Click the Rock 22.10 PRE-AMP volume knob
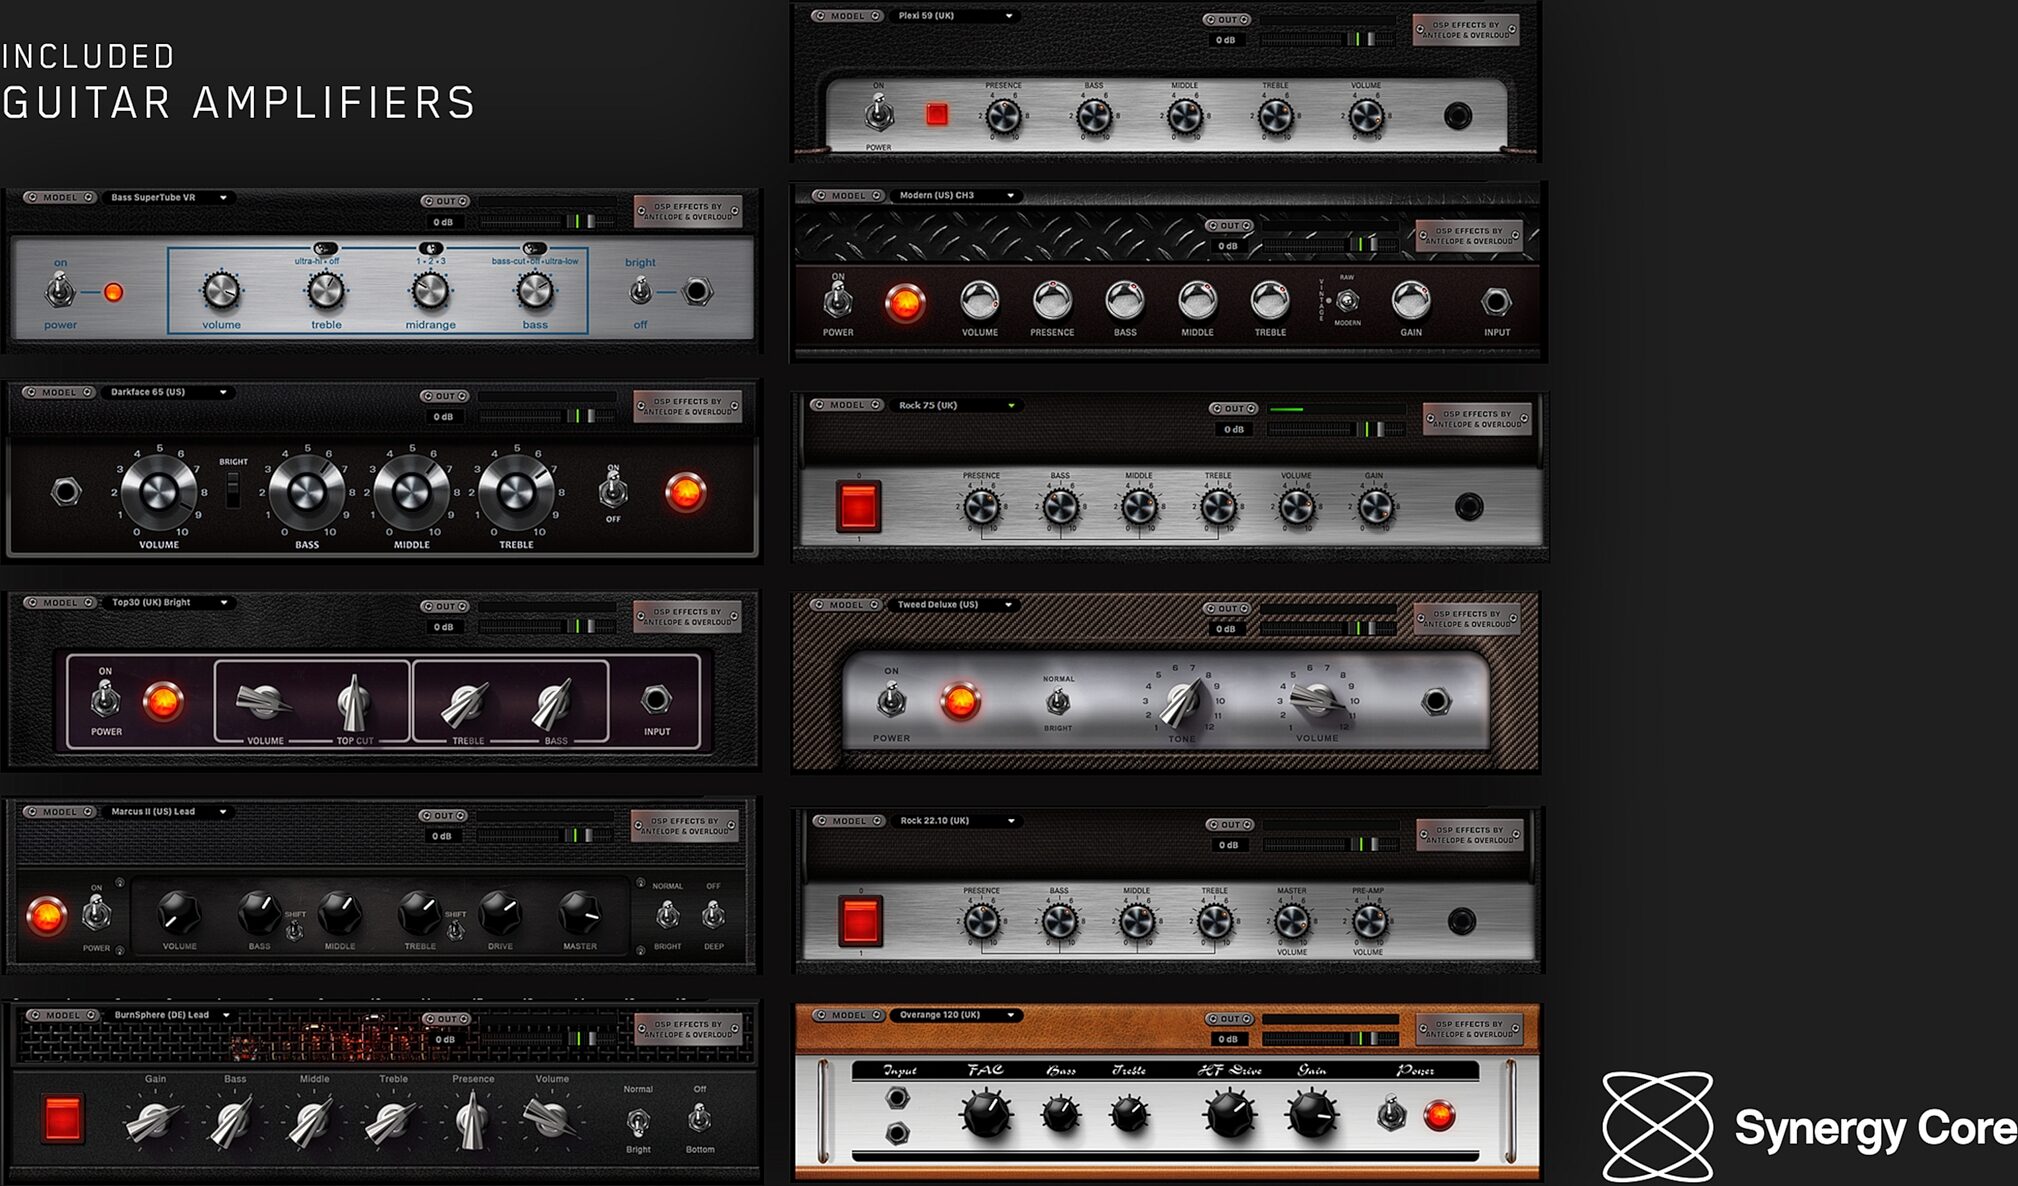 click(x=1368, y=921)
